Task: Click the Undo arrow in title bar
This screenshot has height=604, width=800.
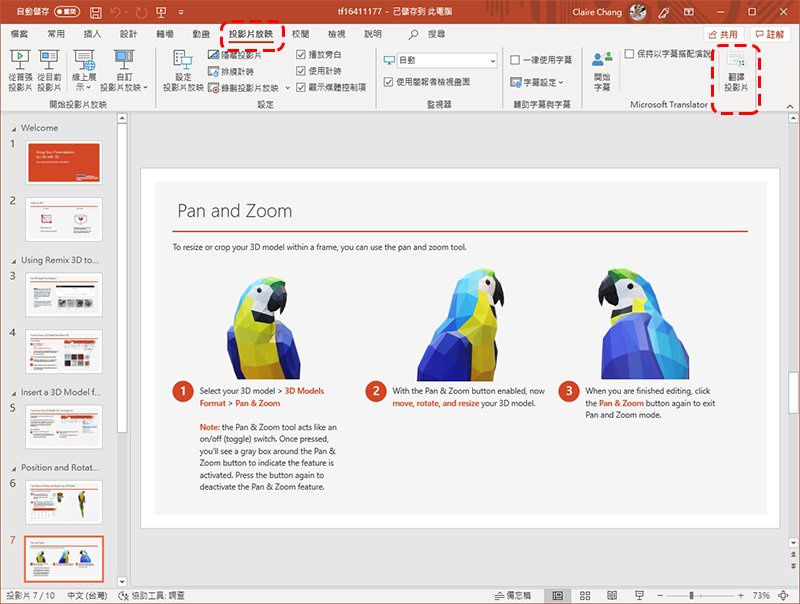Action: [x=116, y=12]
